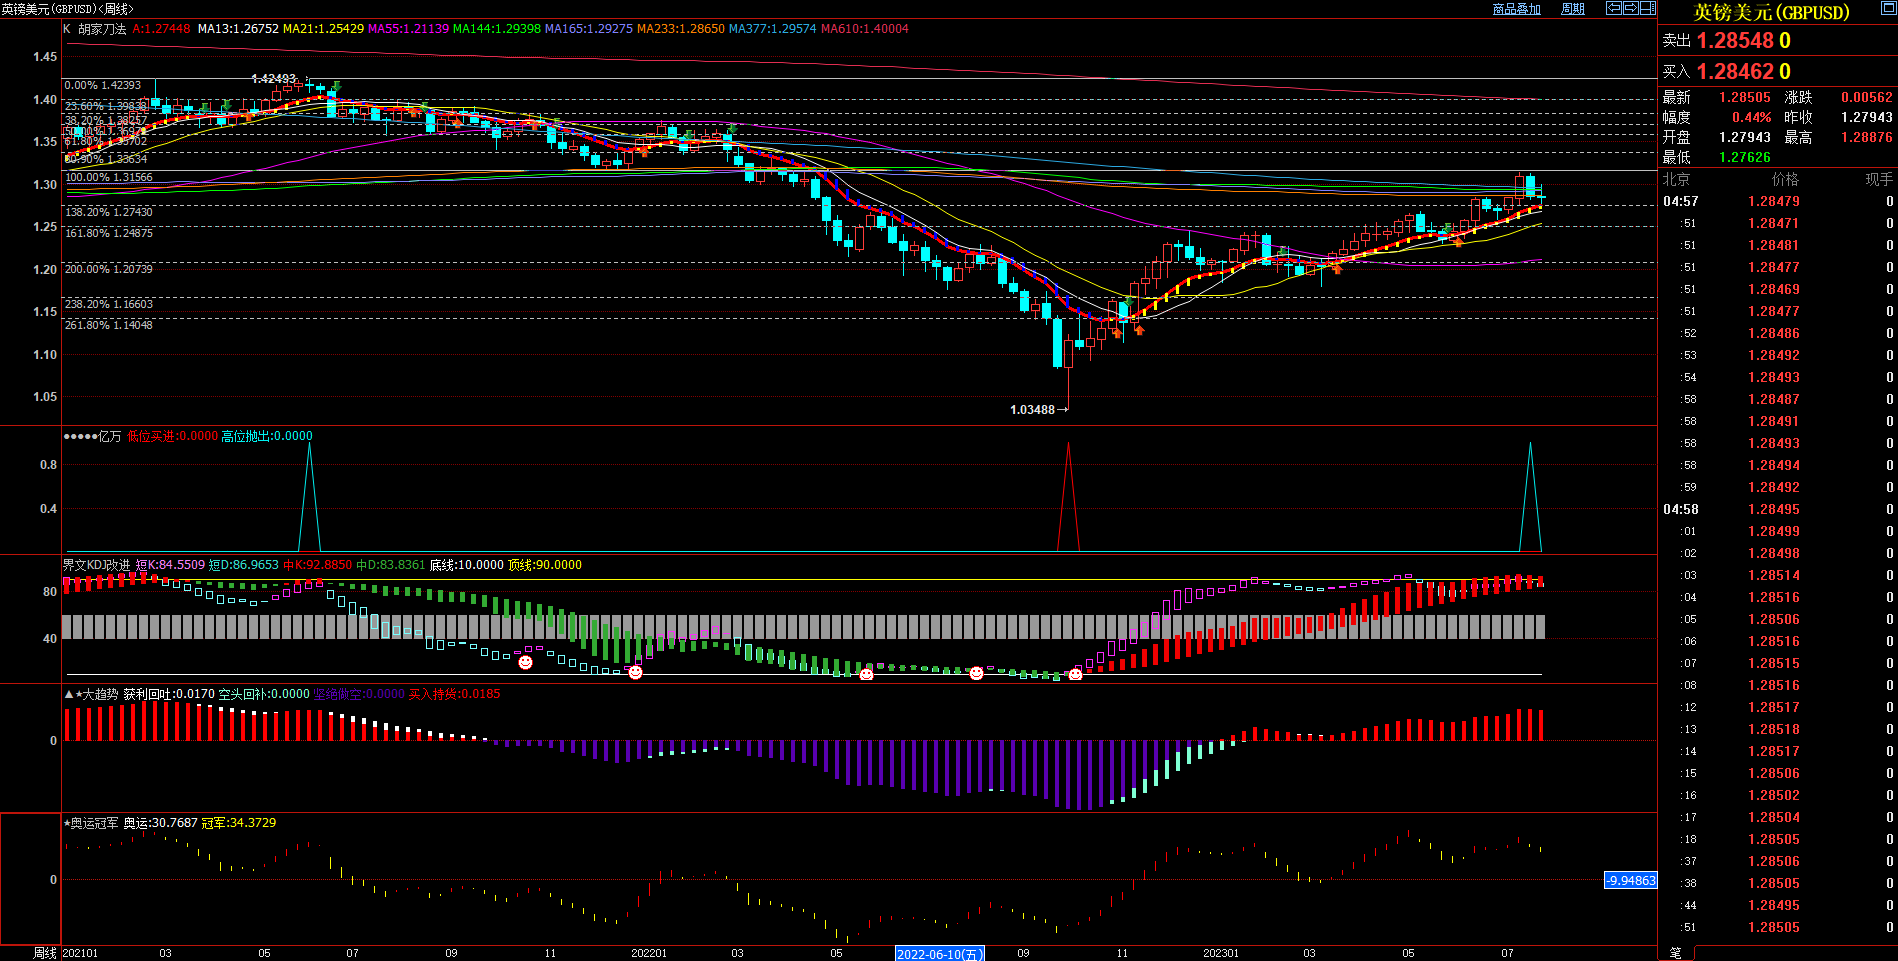This screenshot has height=961, width=1898.
Task: Select the 大趋势 indicator title
Action: pyautogui.click(x=99, y=694)
